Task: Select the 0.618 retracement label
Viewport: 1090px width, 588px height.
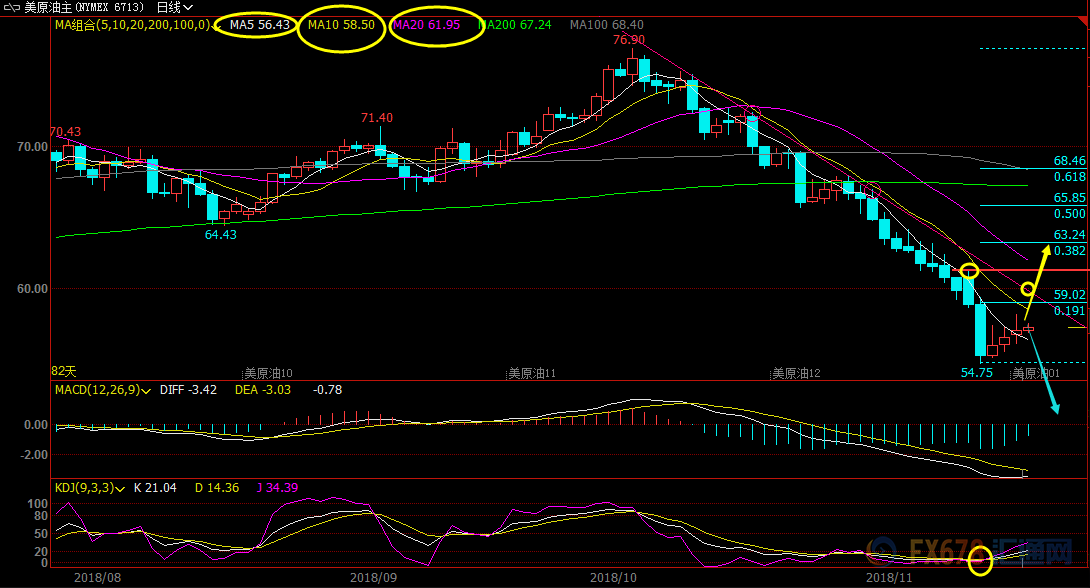Action: (1069, 177)
